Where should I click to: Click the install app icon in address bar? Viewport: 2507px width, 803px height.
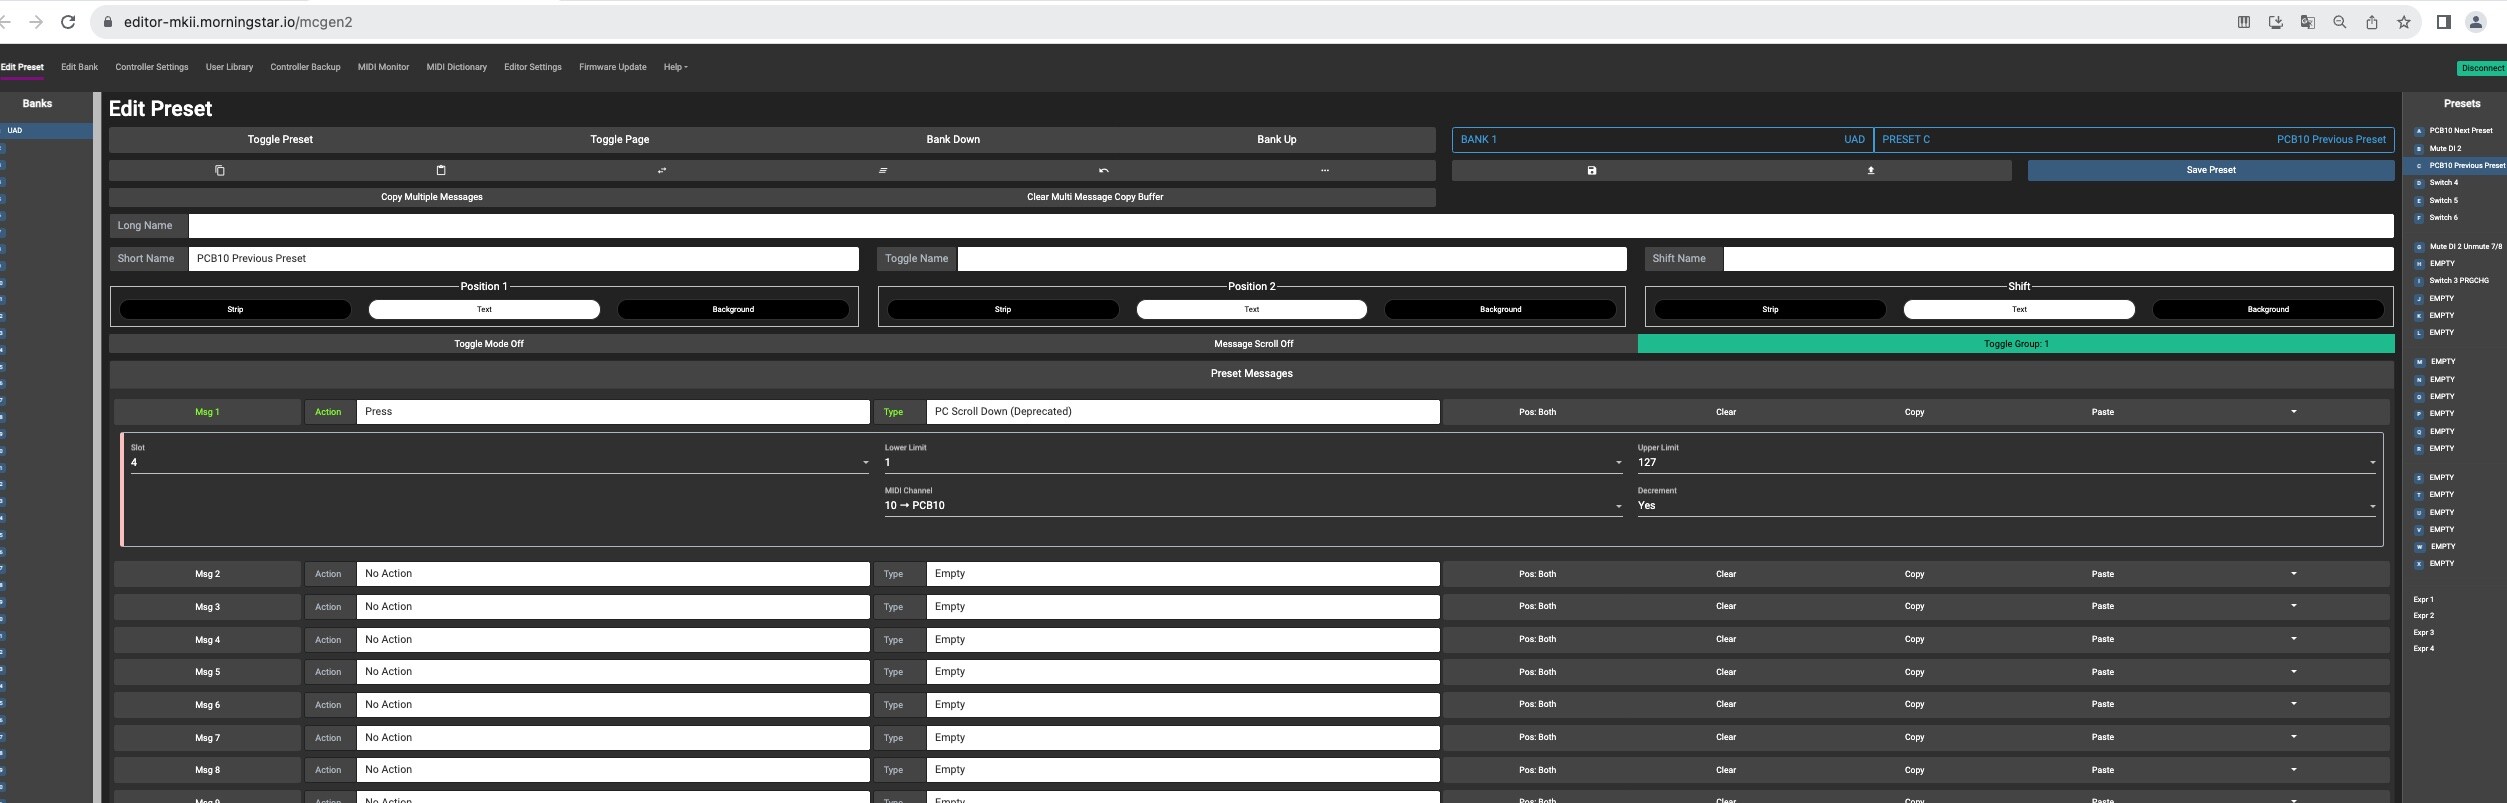click(2276, 22)
